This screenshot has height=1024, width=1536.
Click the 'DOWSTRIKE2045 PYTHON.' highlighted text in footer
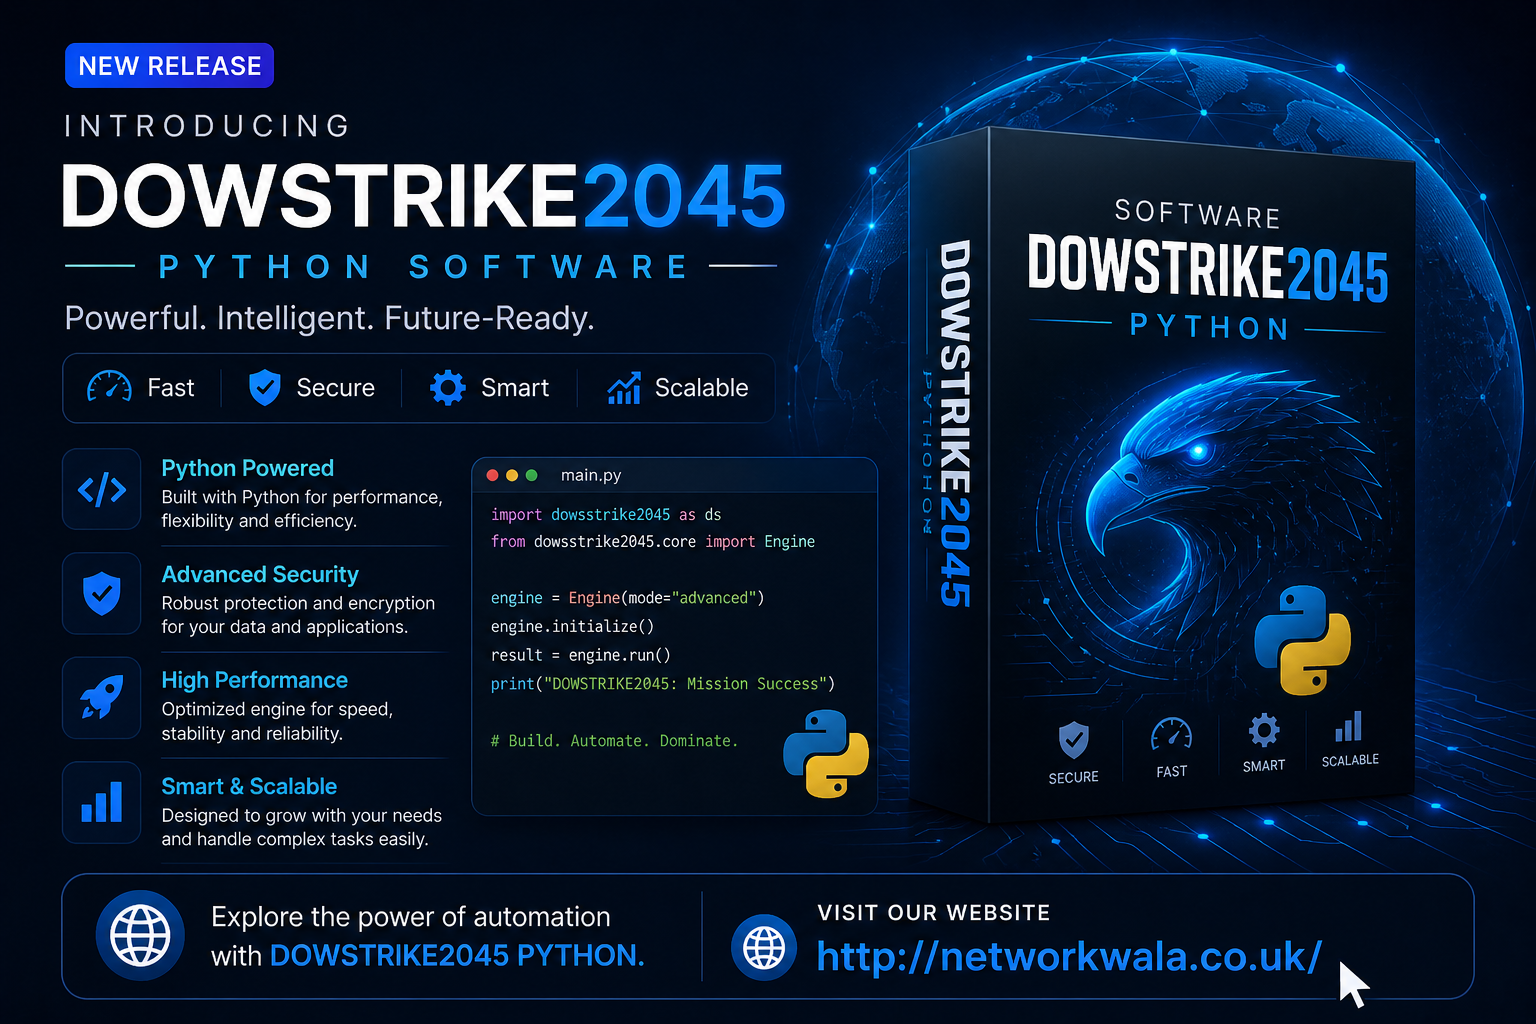(457, 955)
